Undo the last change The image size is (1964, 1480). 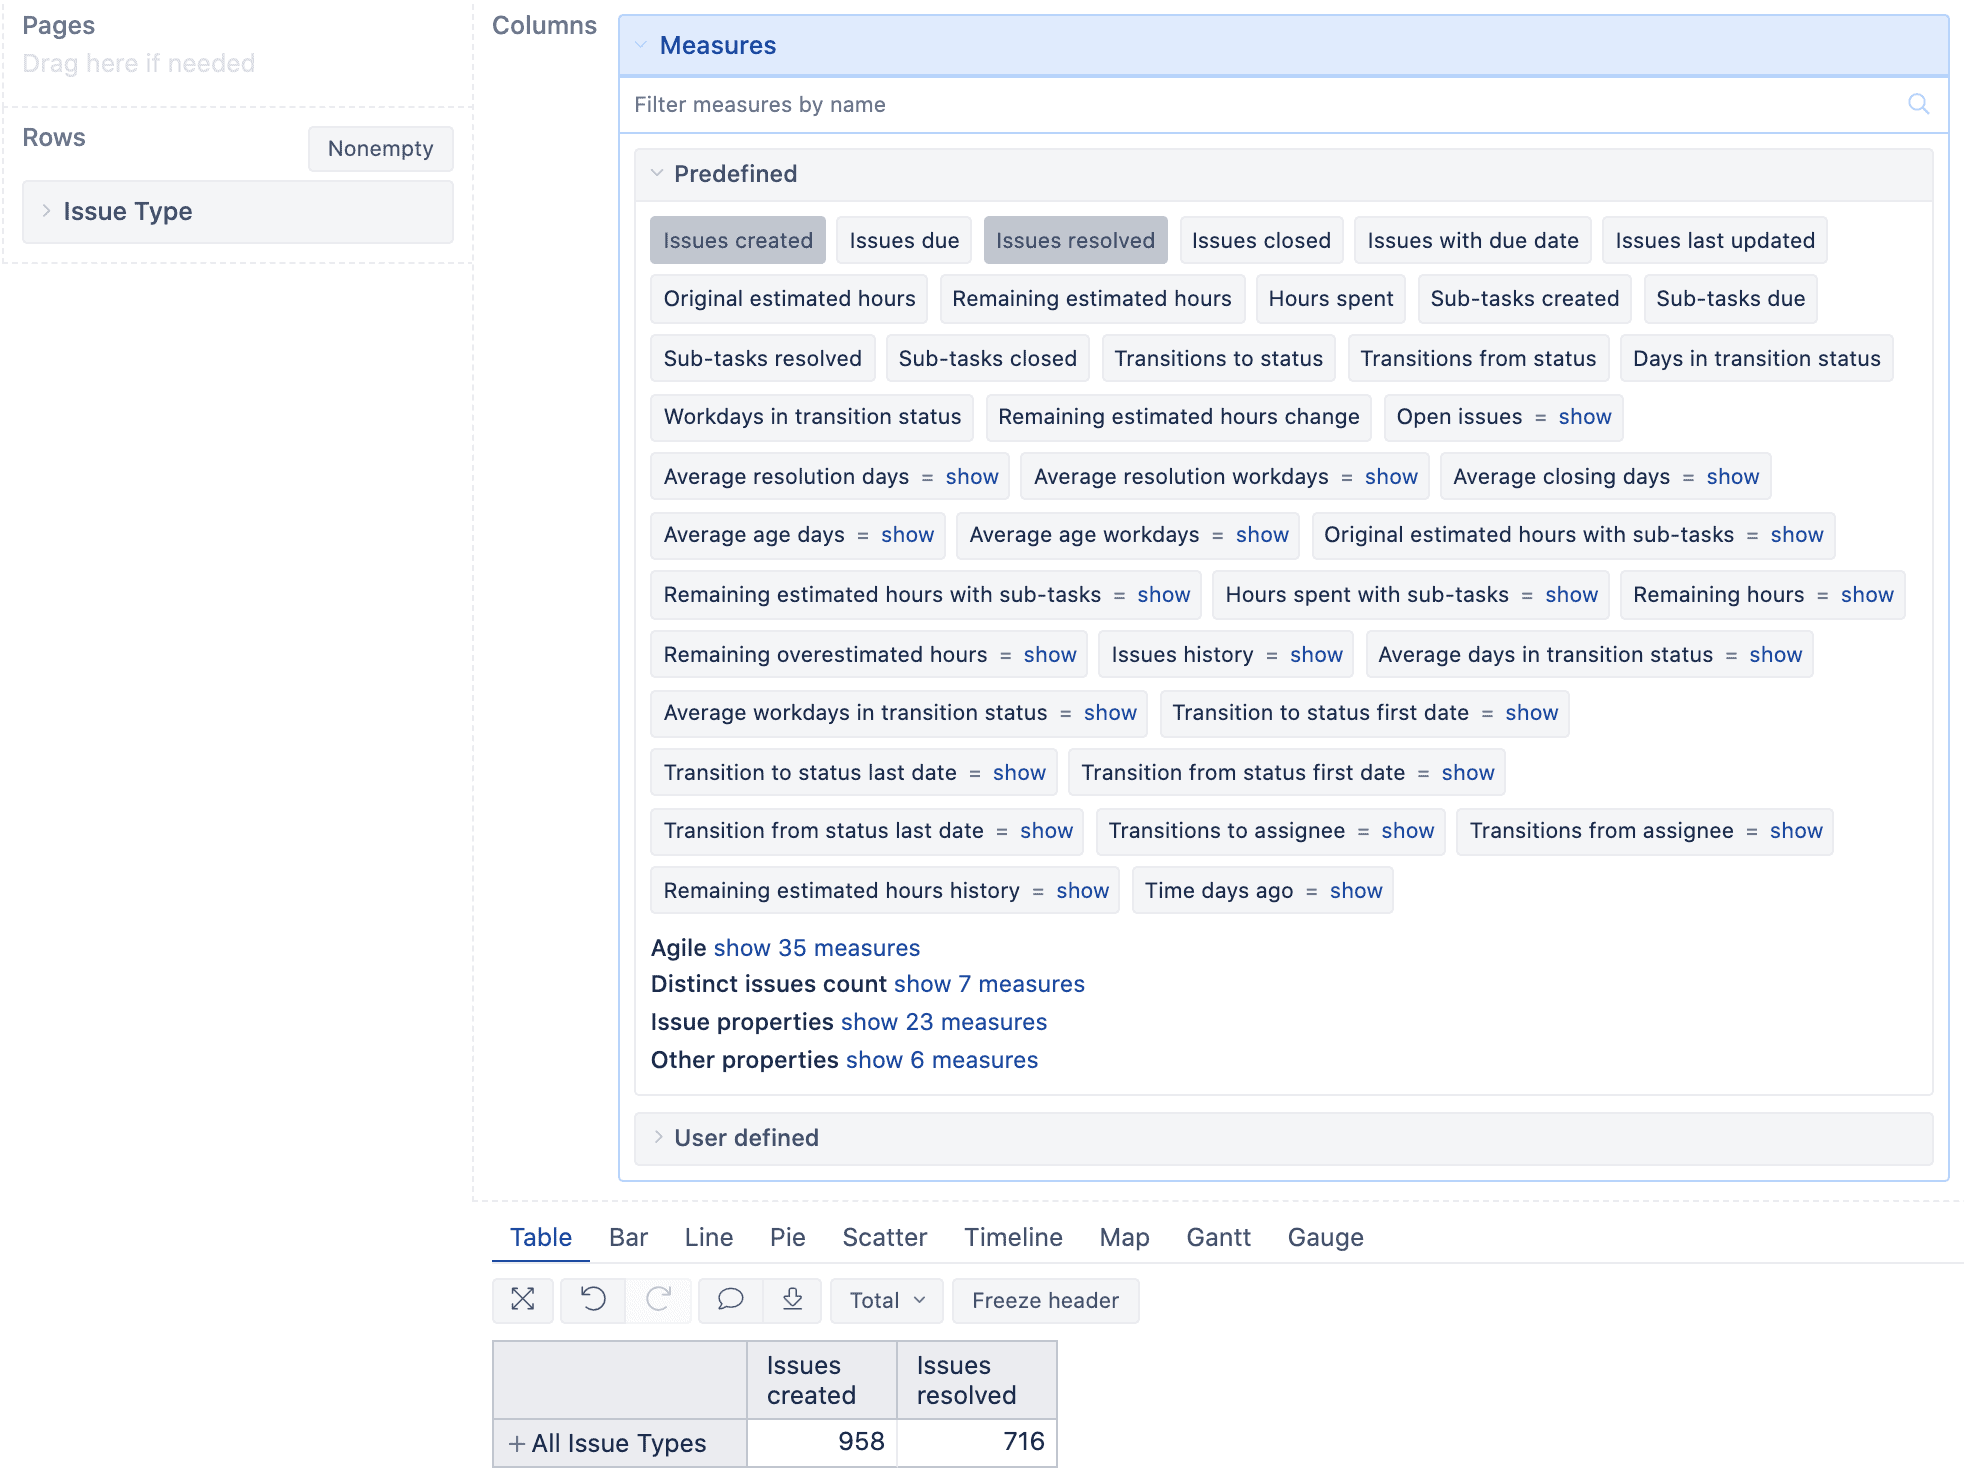click(592, 1300)
